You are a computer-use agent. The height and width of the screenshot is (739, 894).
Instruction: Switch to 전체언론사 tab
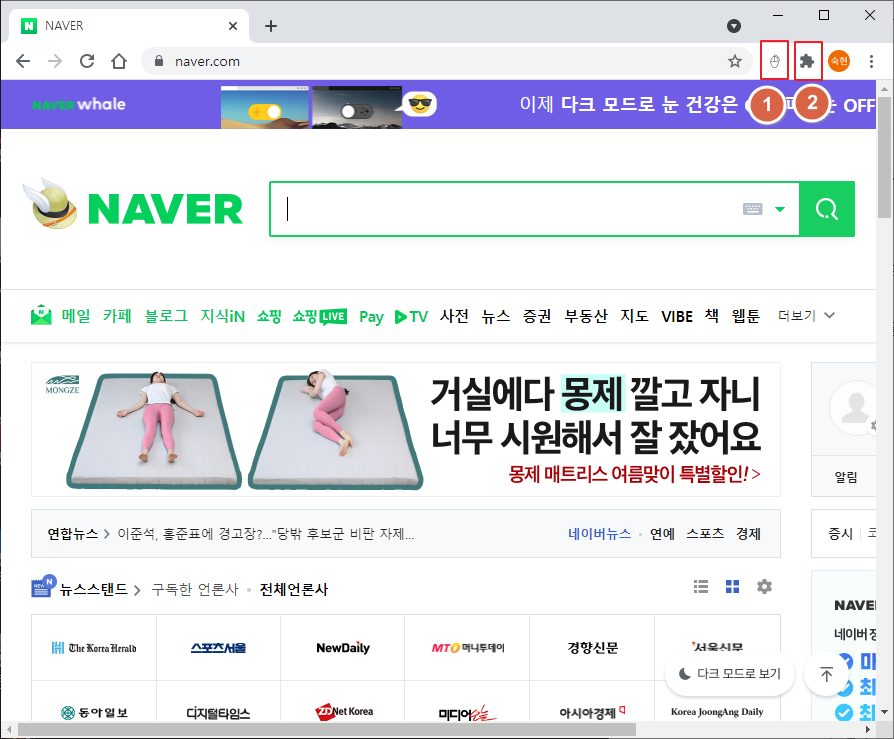tap(294, 589)
